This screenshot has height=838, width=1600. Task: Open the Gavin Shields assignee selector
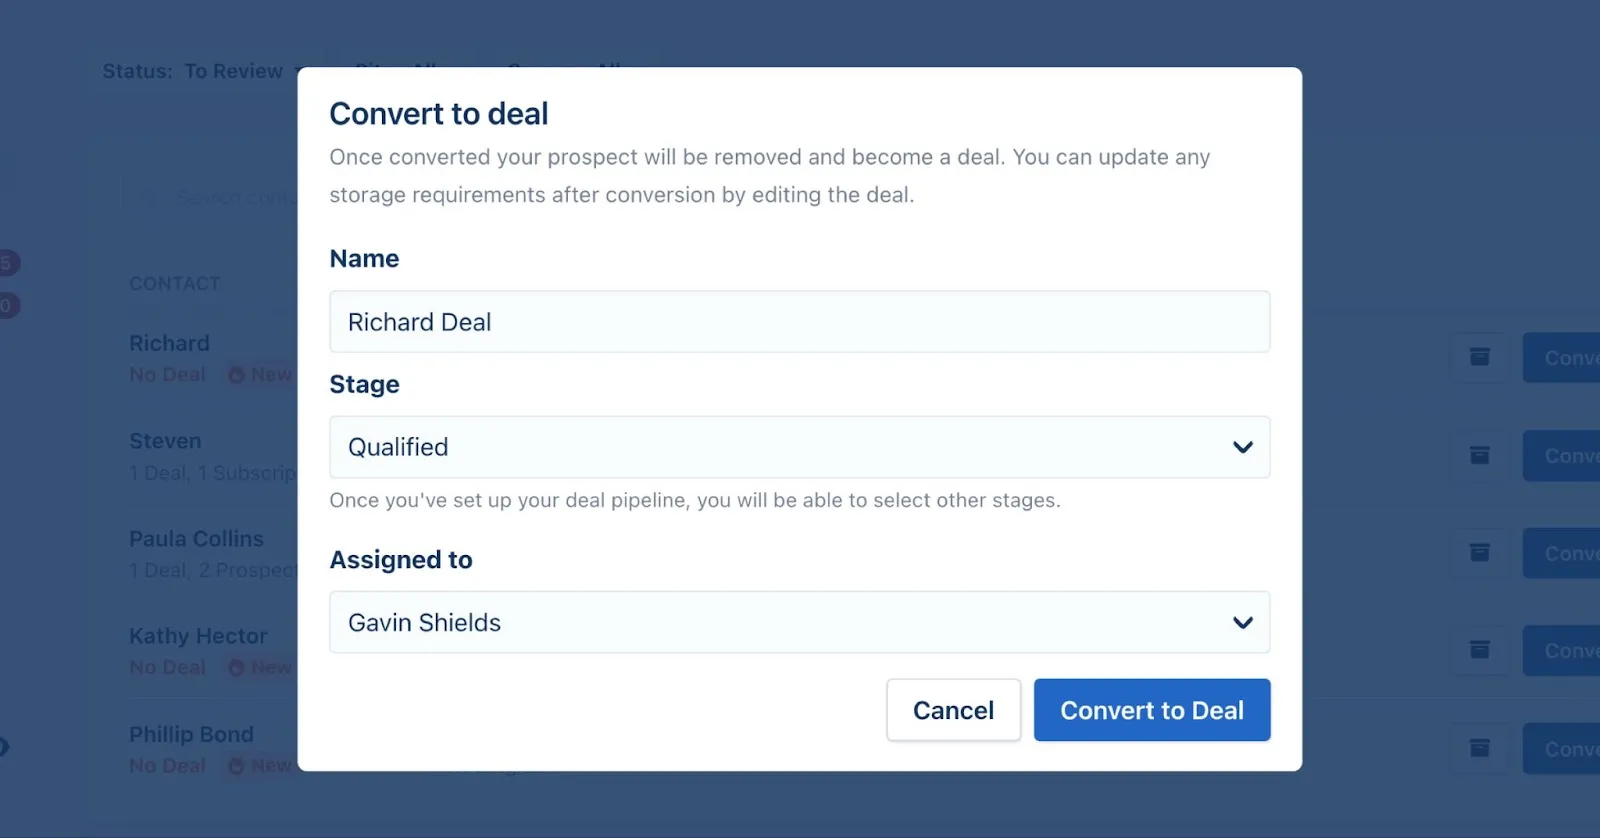click(799, 622)
